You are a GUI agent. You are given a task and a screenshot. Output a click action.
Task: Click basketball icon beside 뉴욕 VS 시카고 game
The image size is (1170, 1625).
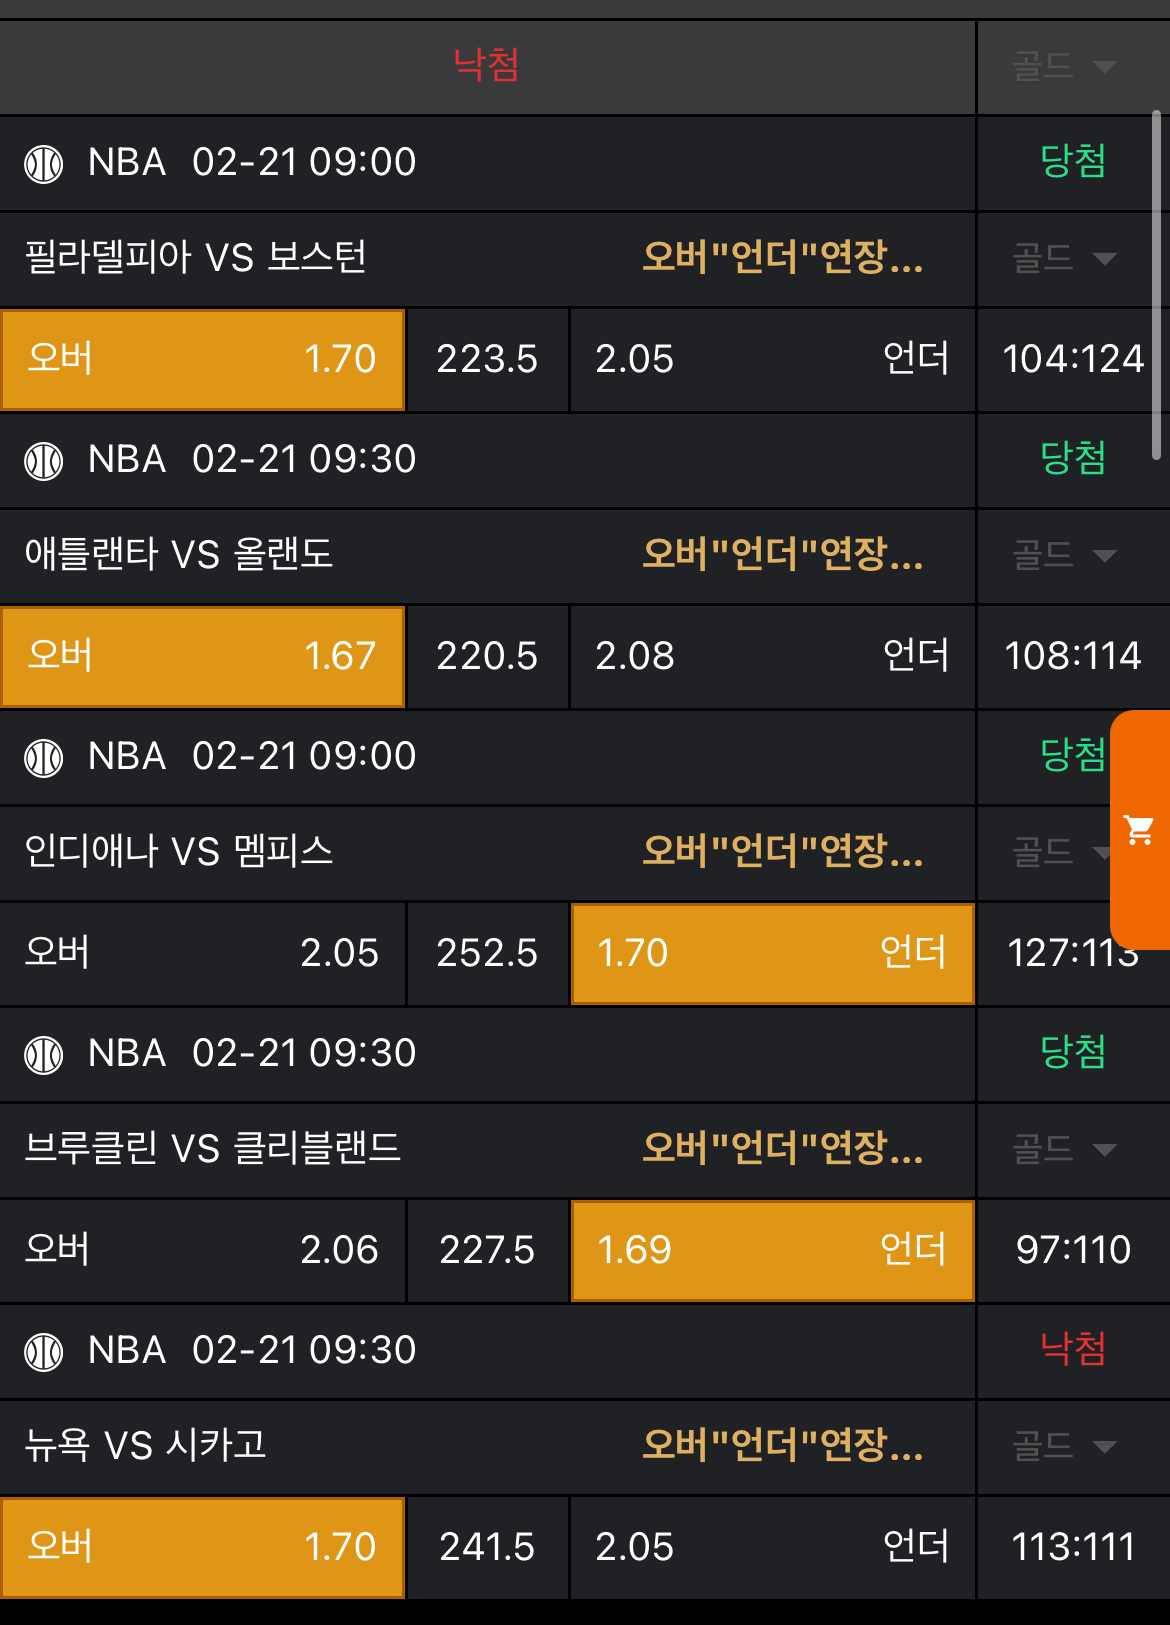tap(44, 1351)
